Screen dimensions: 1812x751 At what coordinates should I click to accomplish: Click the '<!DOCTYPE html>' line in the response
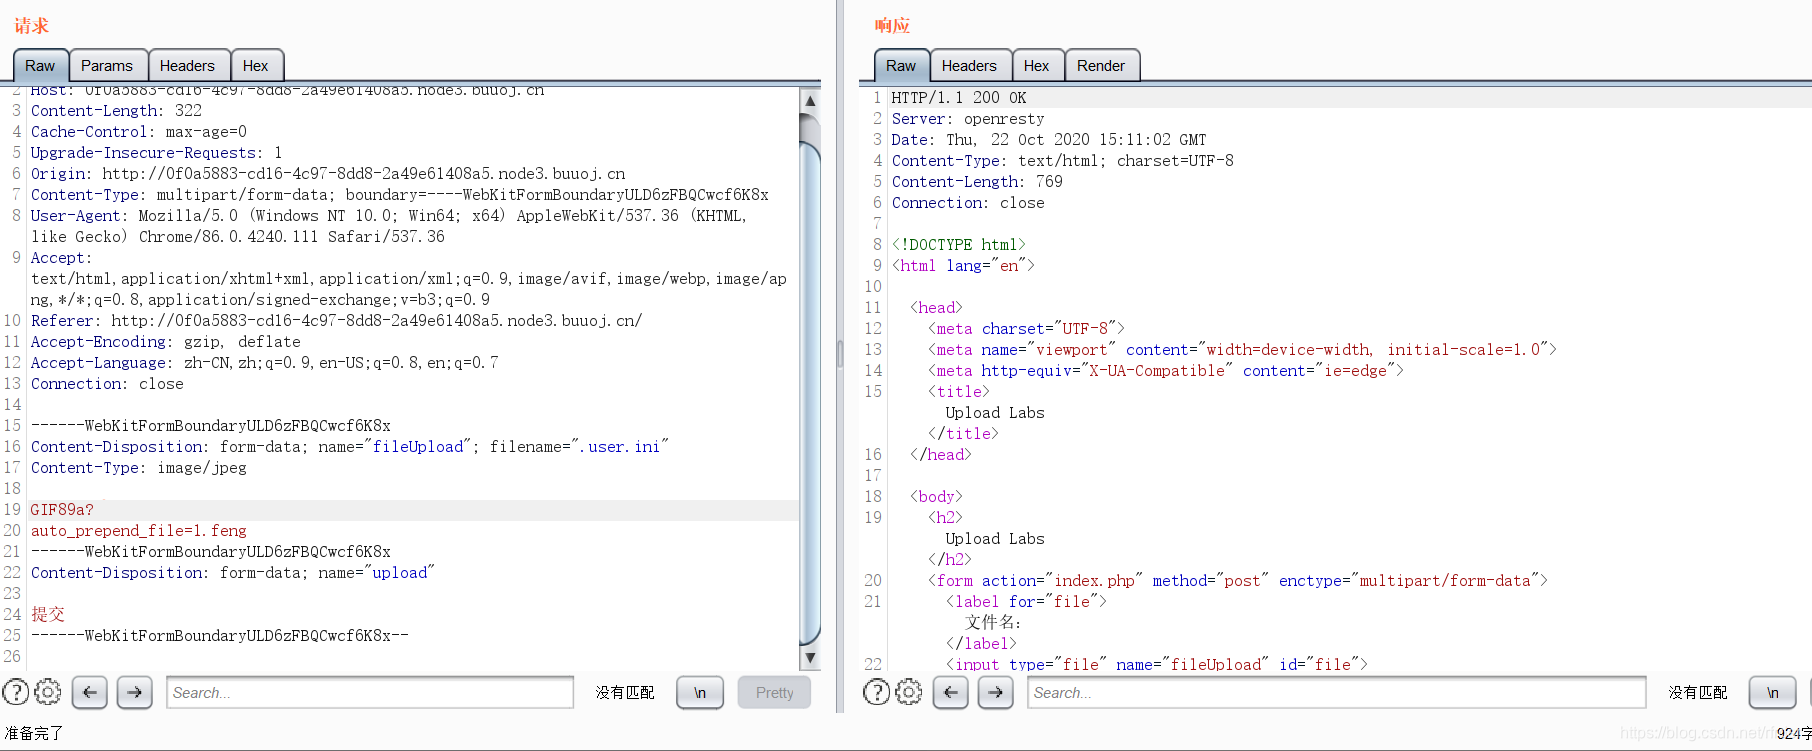(959, 245)
